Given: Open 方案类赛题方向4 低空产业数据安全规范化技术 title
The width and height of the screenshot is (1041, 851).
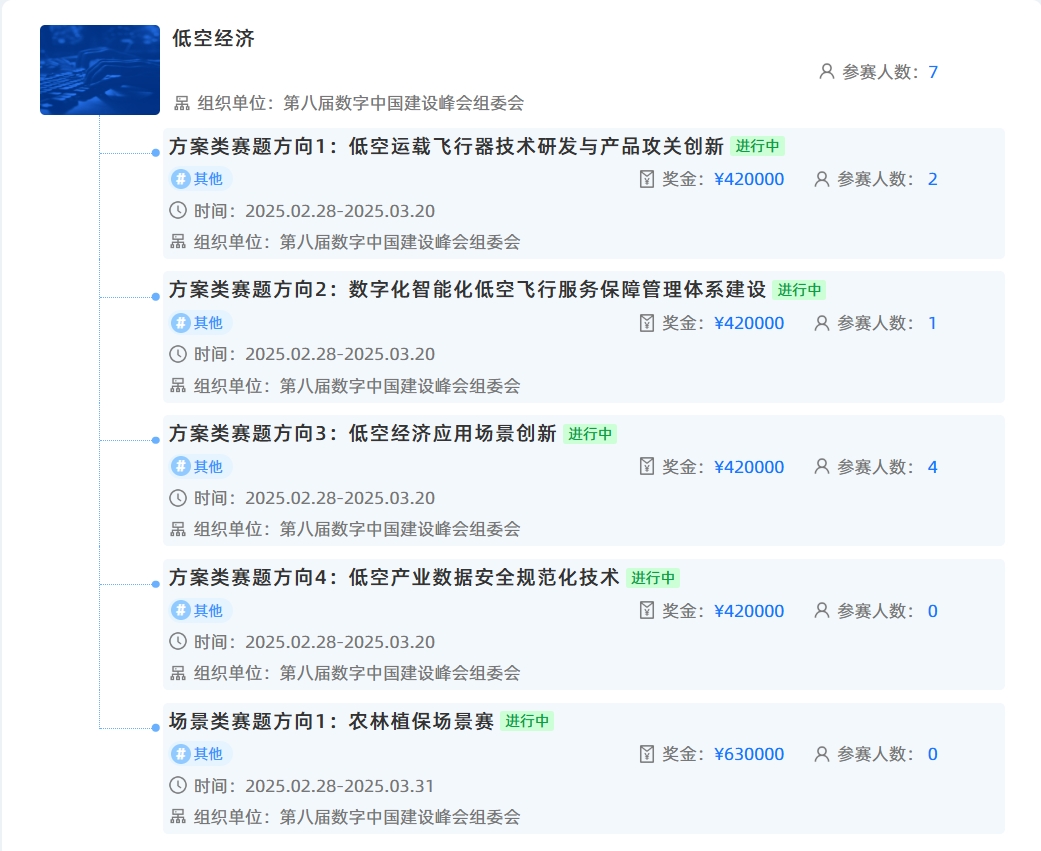Looking at the screenshot, I should (394, 578).
